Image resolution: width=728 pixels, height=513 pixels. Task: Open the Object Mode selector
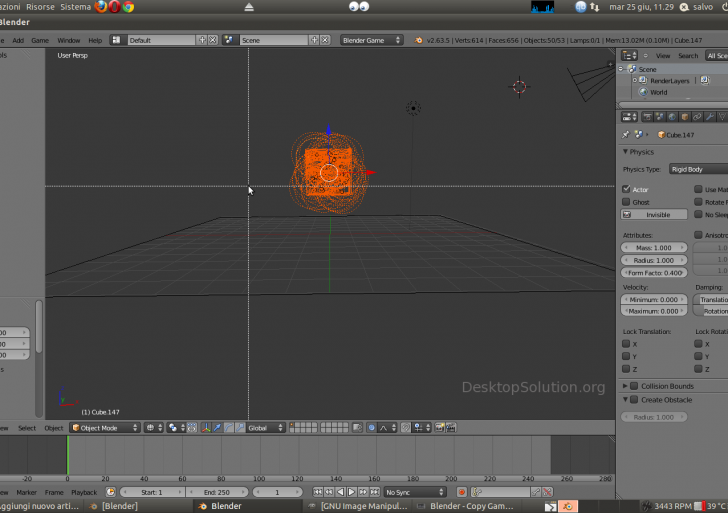coord(104,428)
